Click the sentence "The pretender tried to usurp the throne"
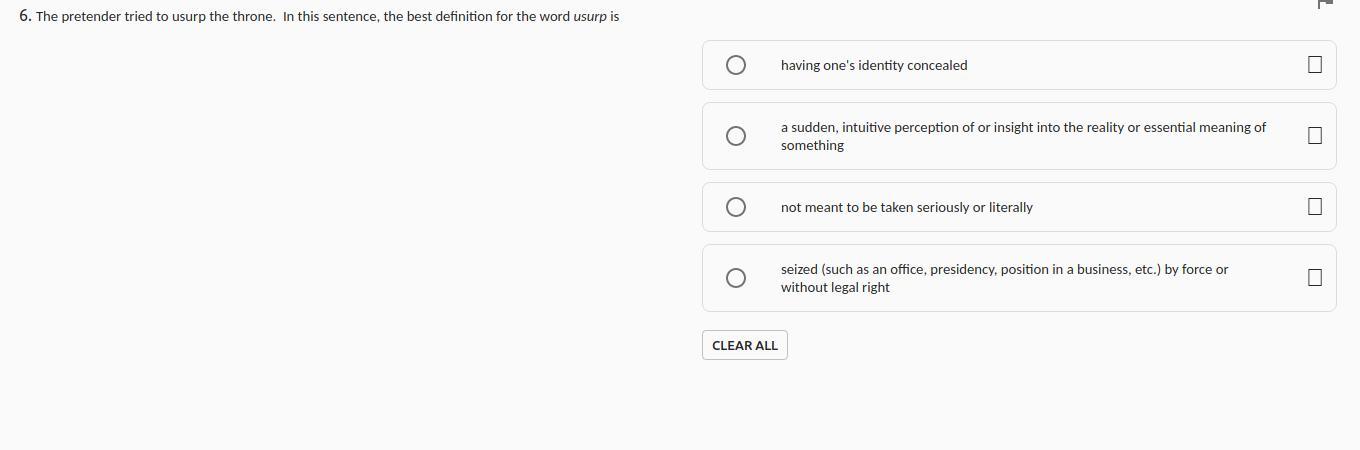1360x450 pixels. pos(155,17)
